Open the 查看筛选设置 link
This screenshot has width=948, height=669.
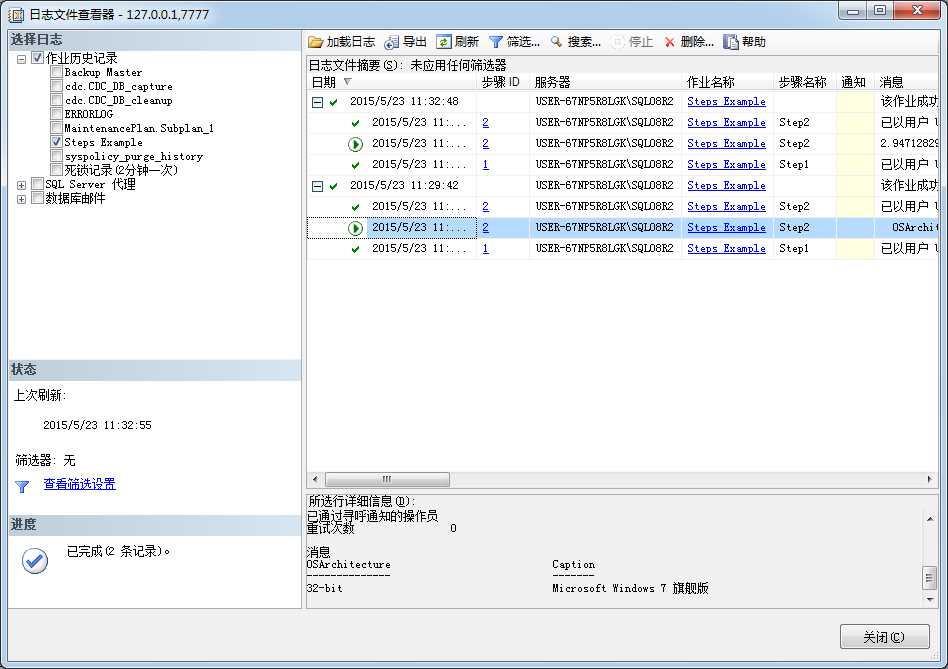tap(79, 484)
